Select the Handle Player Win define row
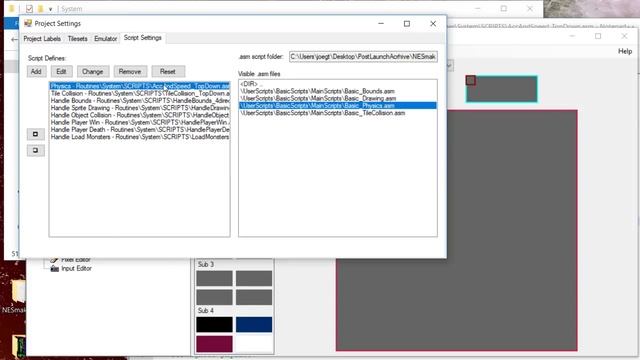Screen dimensions: 640x360 (x=140, y=122)
